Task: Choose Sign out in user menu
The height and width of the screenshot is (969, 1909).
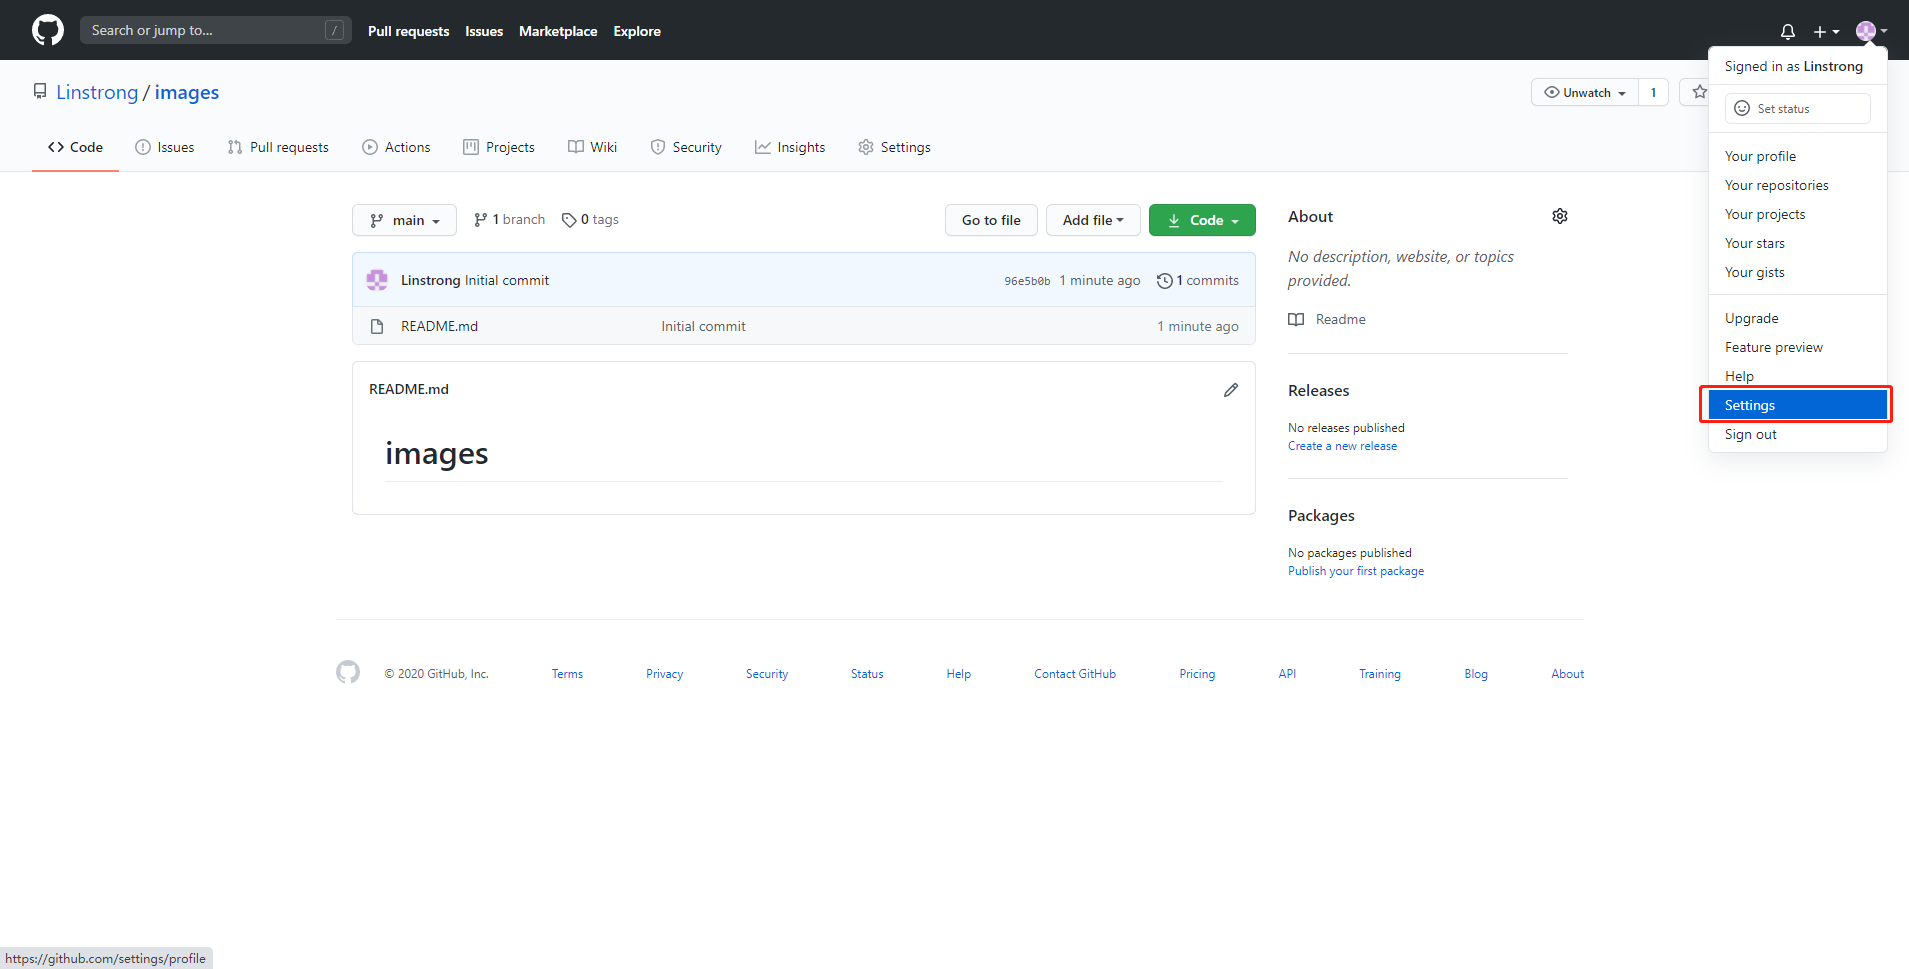Action: pos(1798,434)
